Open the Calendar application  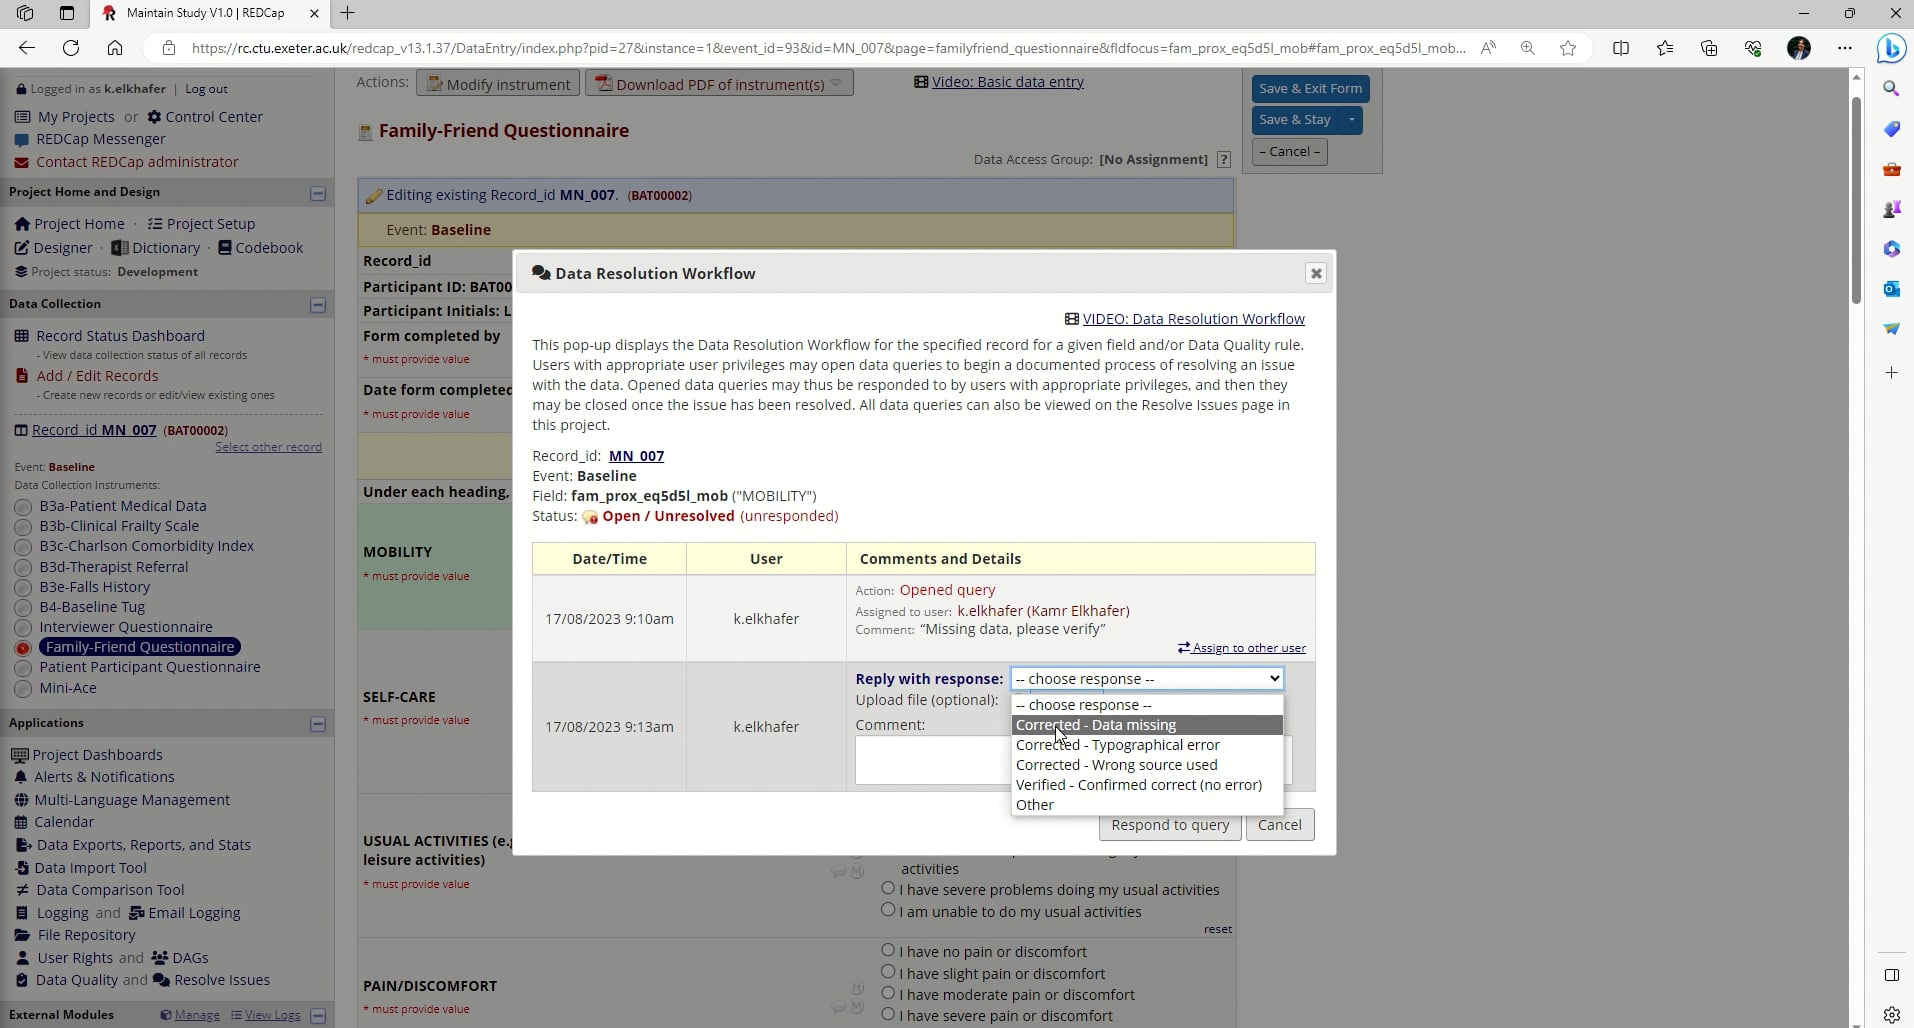[65, 821]
